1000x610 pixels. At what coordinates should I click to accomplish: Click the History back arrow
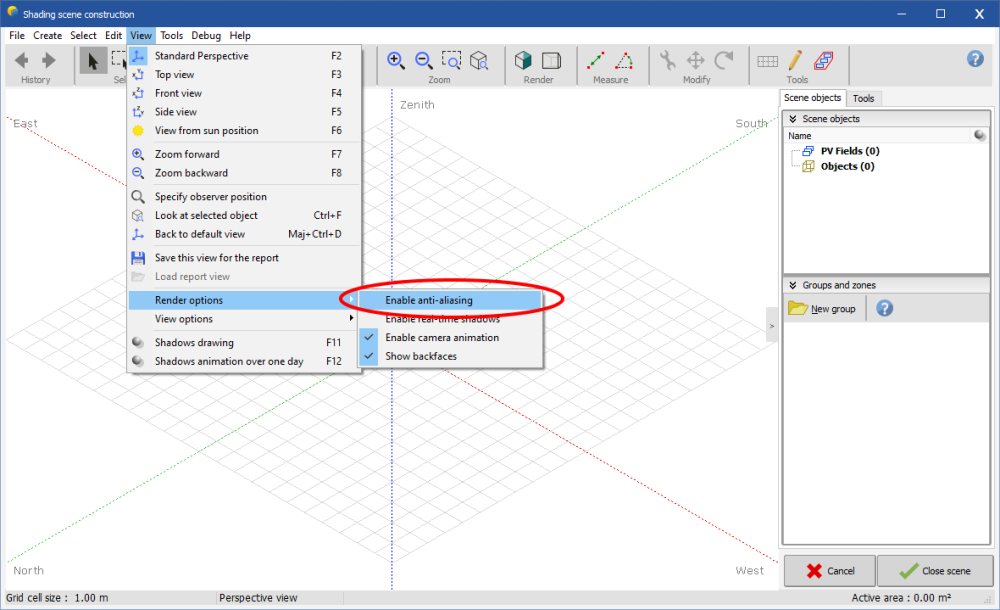22,61
